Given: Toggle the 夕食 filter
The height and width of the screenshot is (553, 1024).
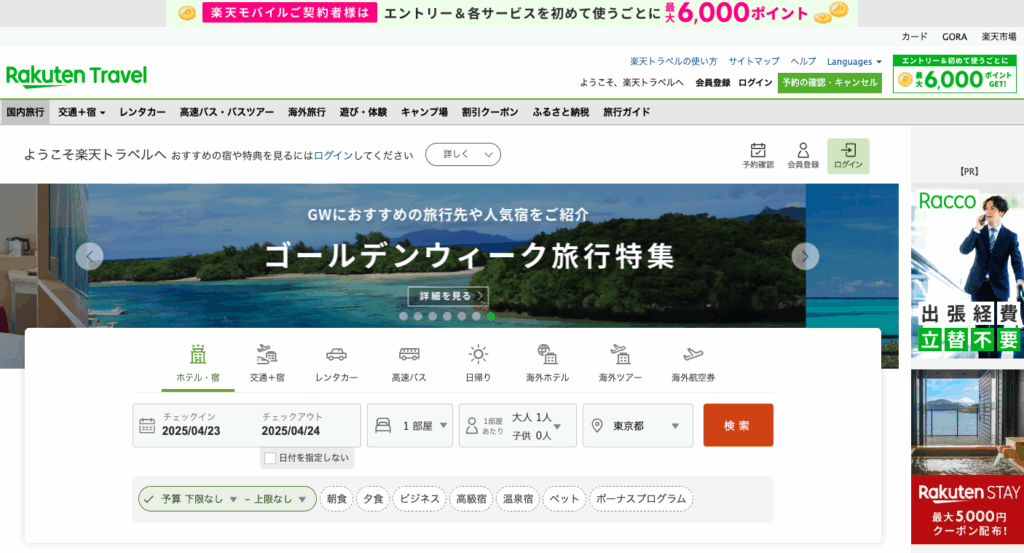Looking at the screenshot, I should pyautogui.click(x=373, y=499).
